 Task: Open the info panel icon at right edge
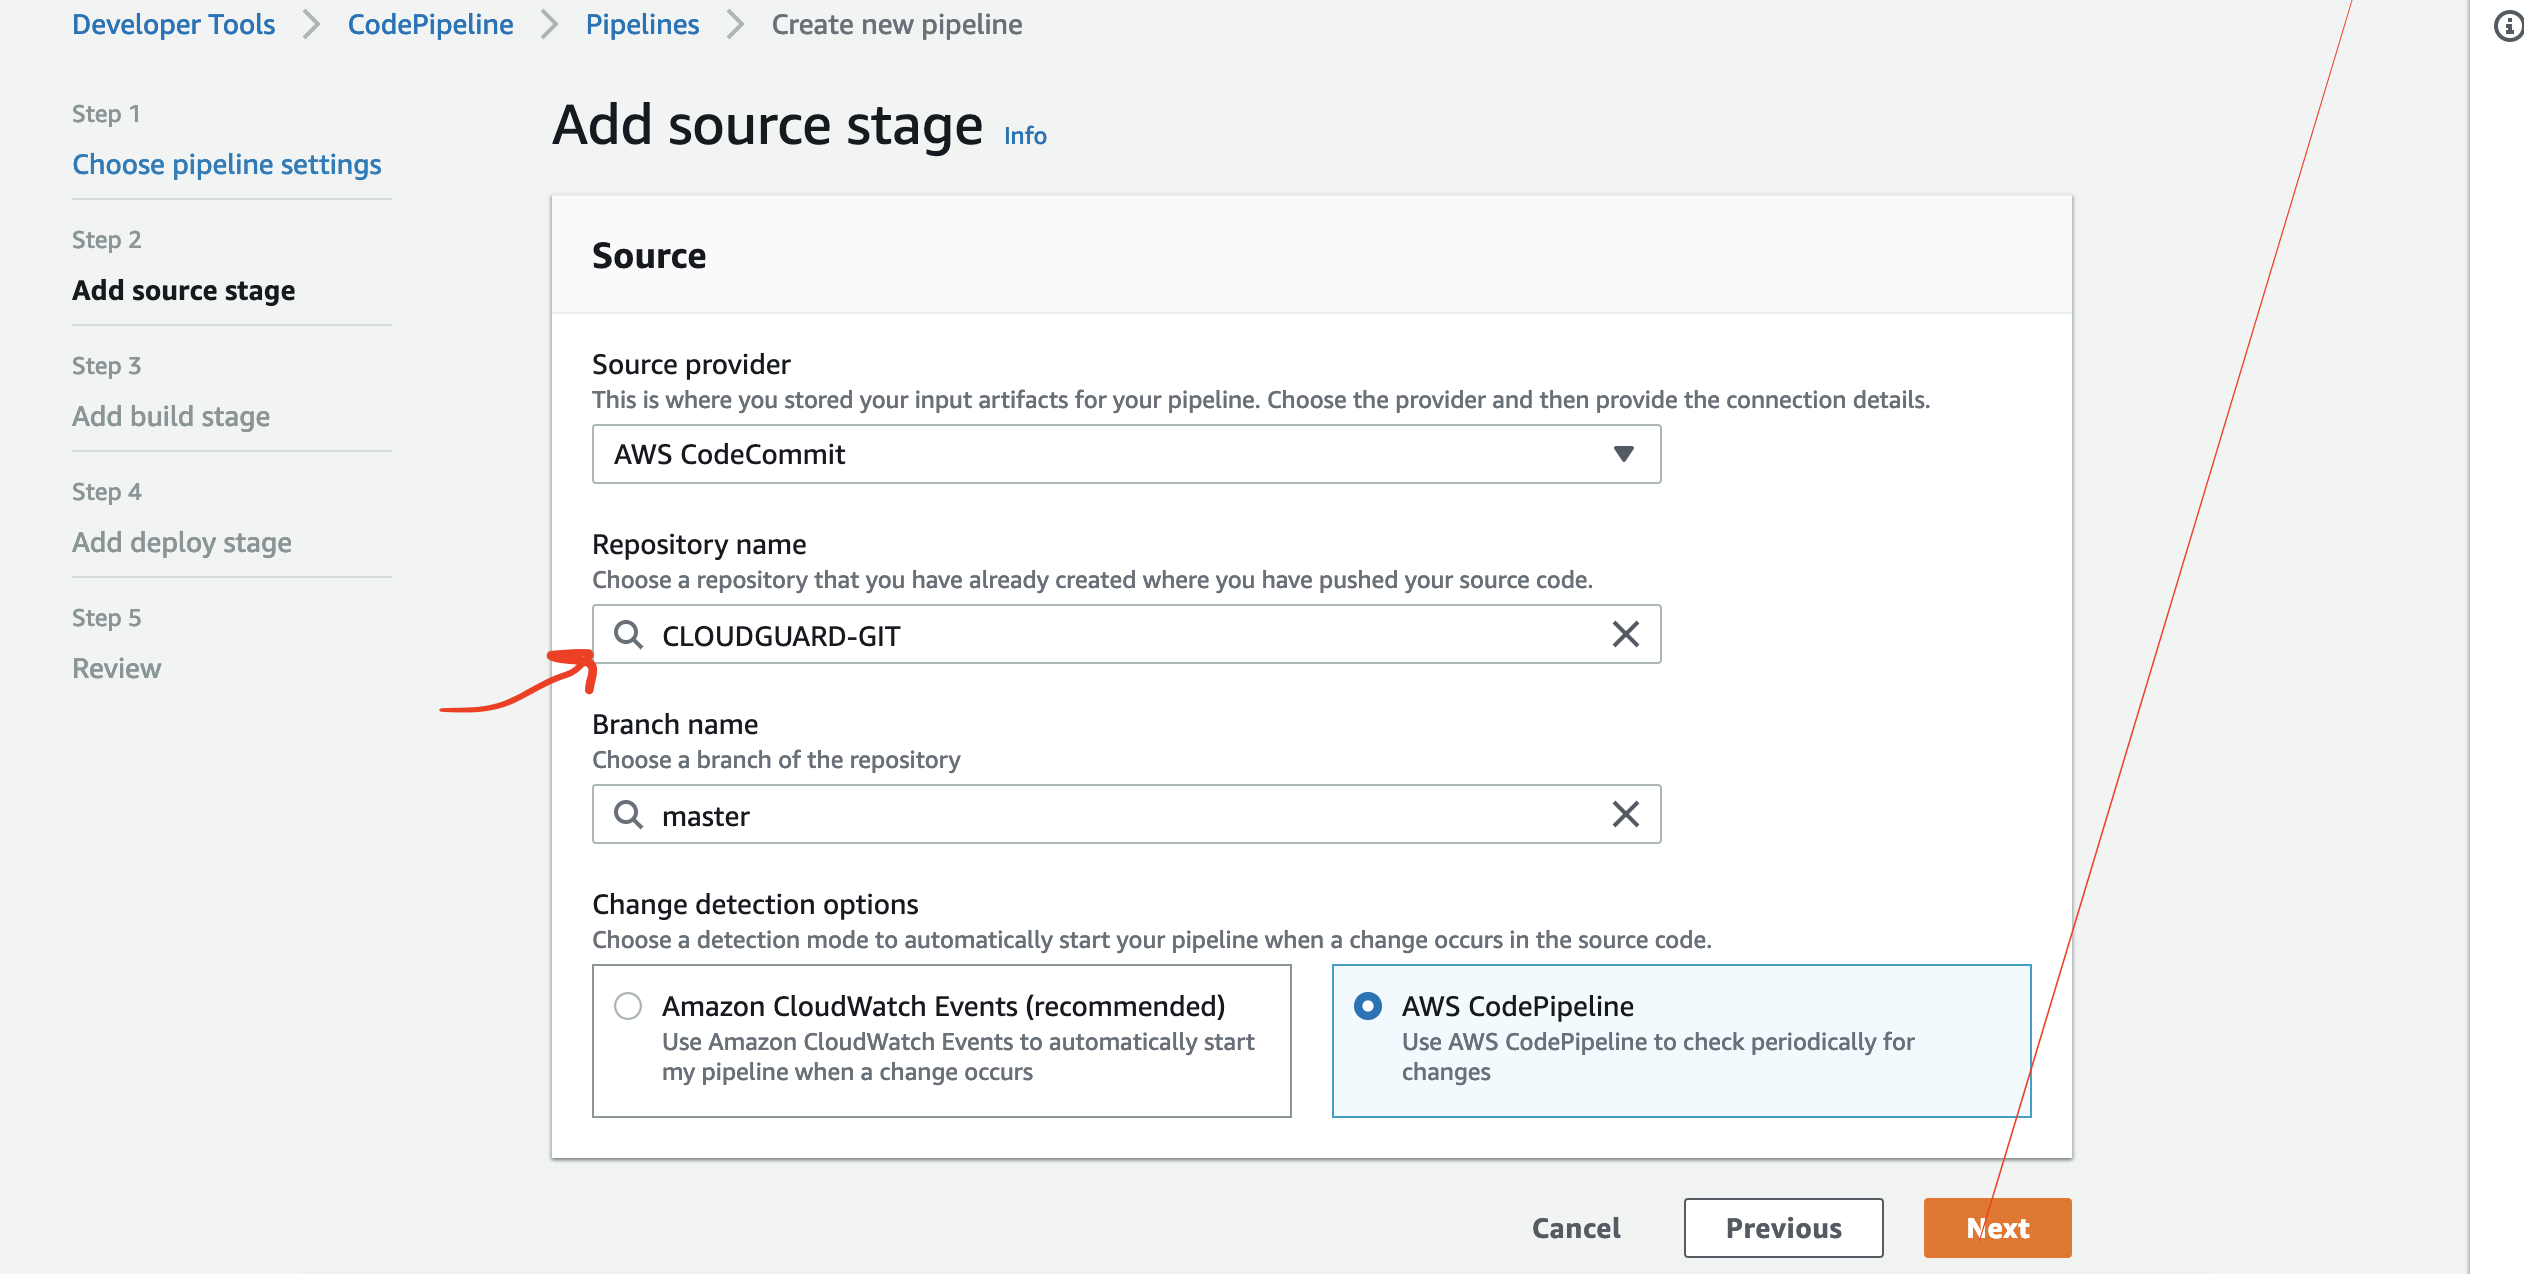click(x=2508, y=26)
